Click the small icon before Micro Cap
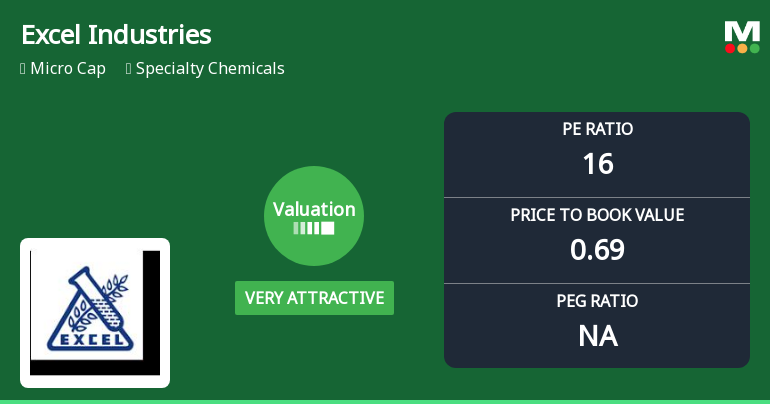The image size is (770, 404). point(23,69)
